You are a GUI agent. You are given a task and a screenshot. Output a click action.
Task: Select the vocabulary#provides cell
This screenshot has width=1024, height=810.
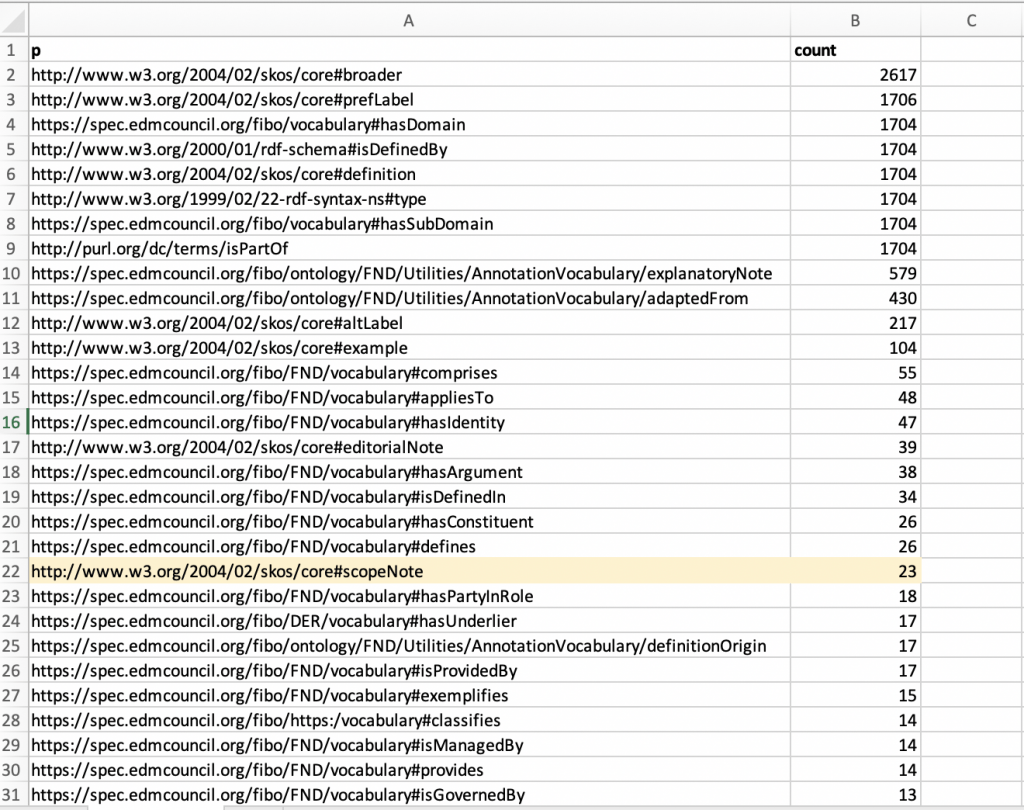(x=409, y=770)
